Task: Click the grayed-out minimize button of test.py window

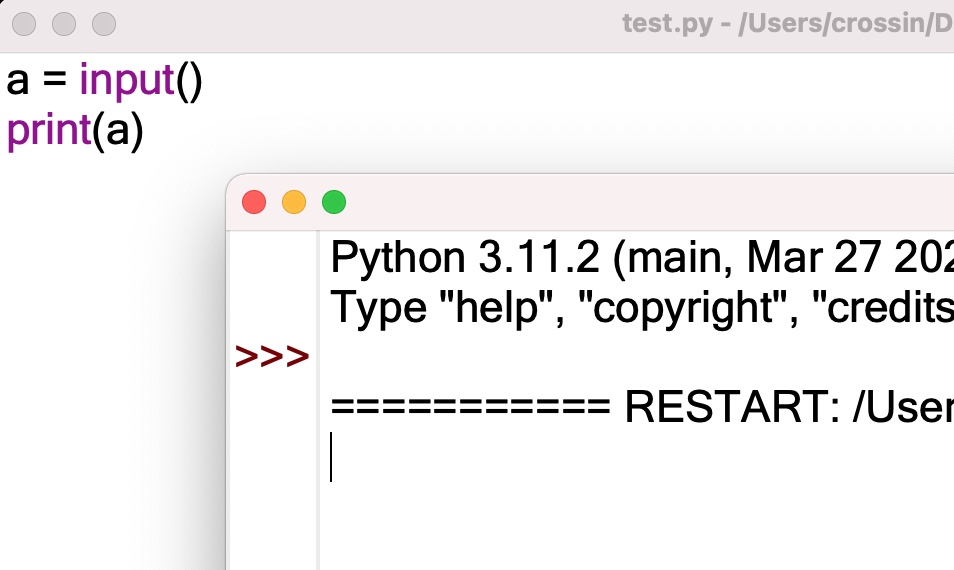Action: (64, 24)
